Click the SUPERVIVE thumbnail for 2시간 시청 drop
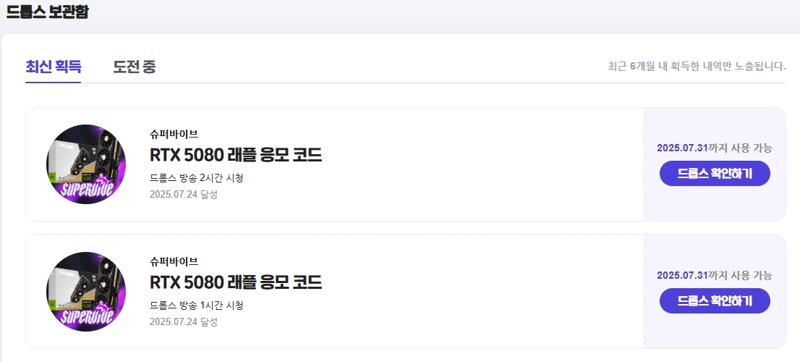This screenshot has width=800, height=362. [x=86, y=164]
